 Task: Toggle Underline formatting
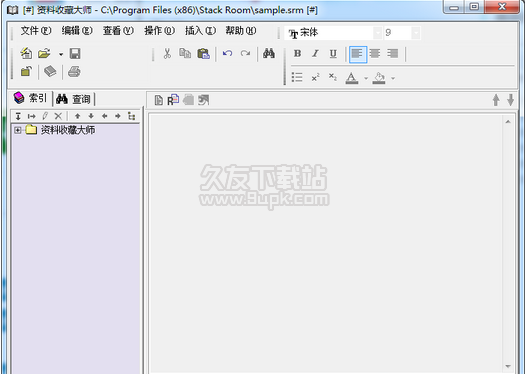[333, 54]
